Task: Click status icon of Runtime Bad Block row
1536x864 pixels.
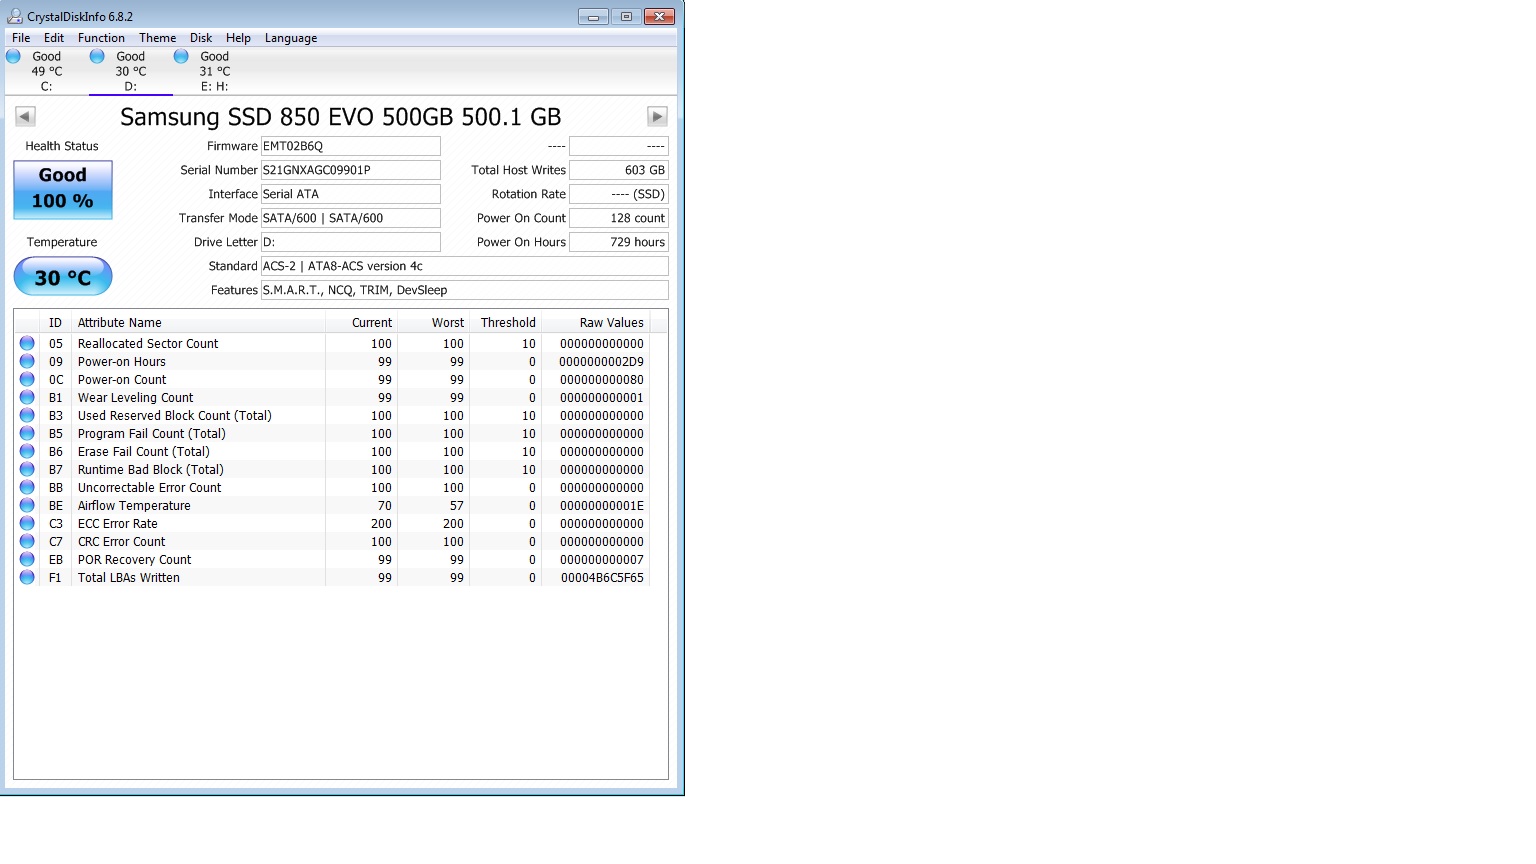Action: coord(27,469)
